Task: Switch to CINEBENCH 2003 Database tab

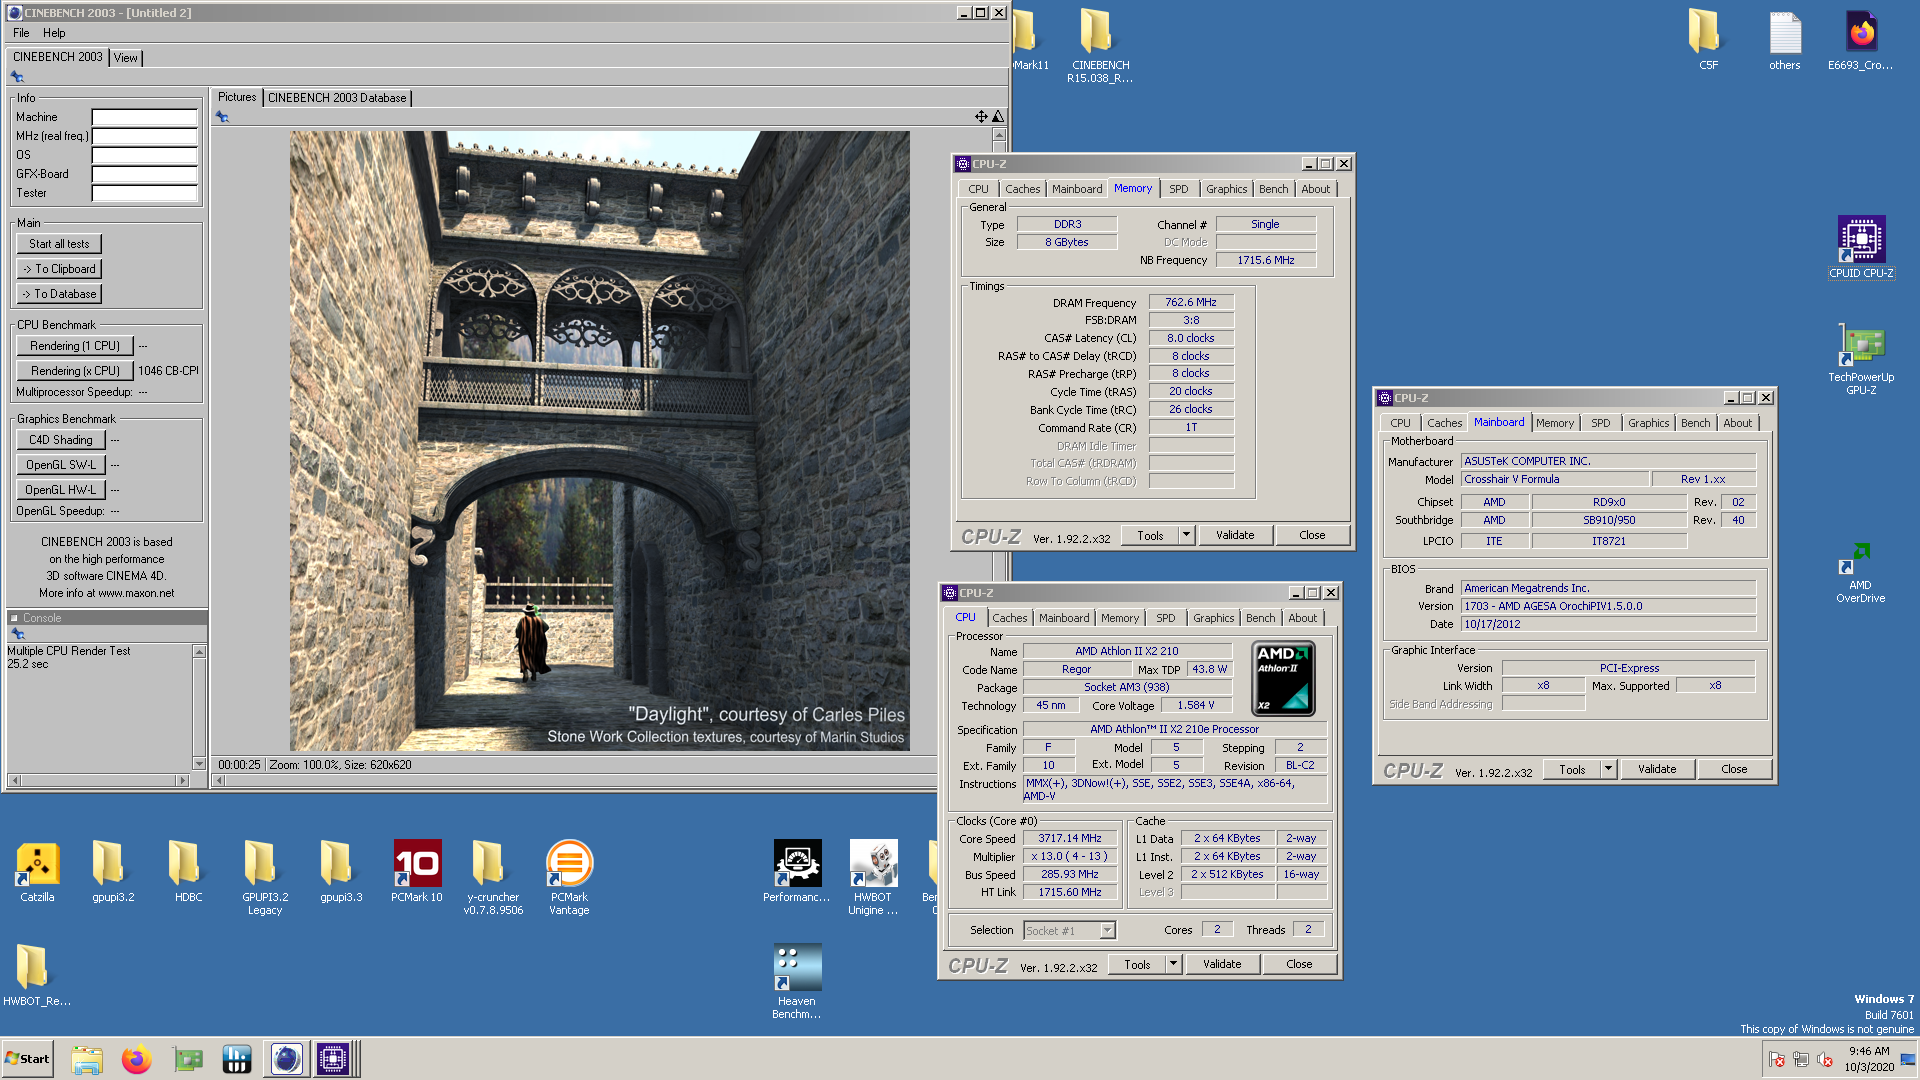Action: pyautogui.click(x=337, y=98)
